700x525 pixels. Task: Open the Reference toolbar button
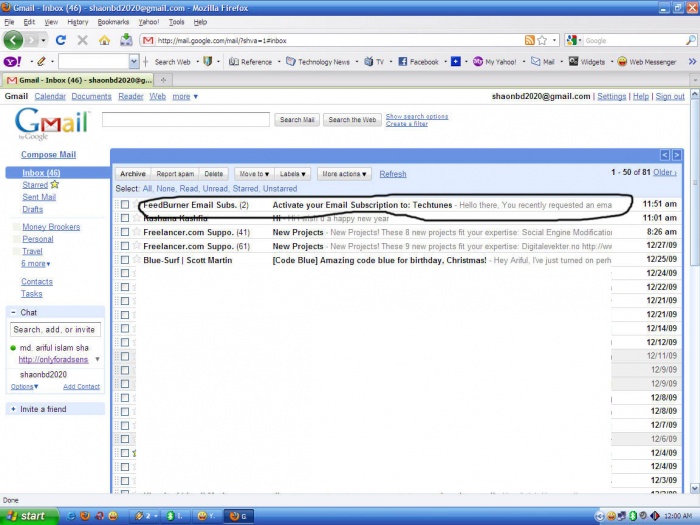click(x=250, y=62)
